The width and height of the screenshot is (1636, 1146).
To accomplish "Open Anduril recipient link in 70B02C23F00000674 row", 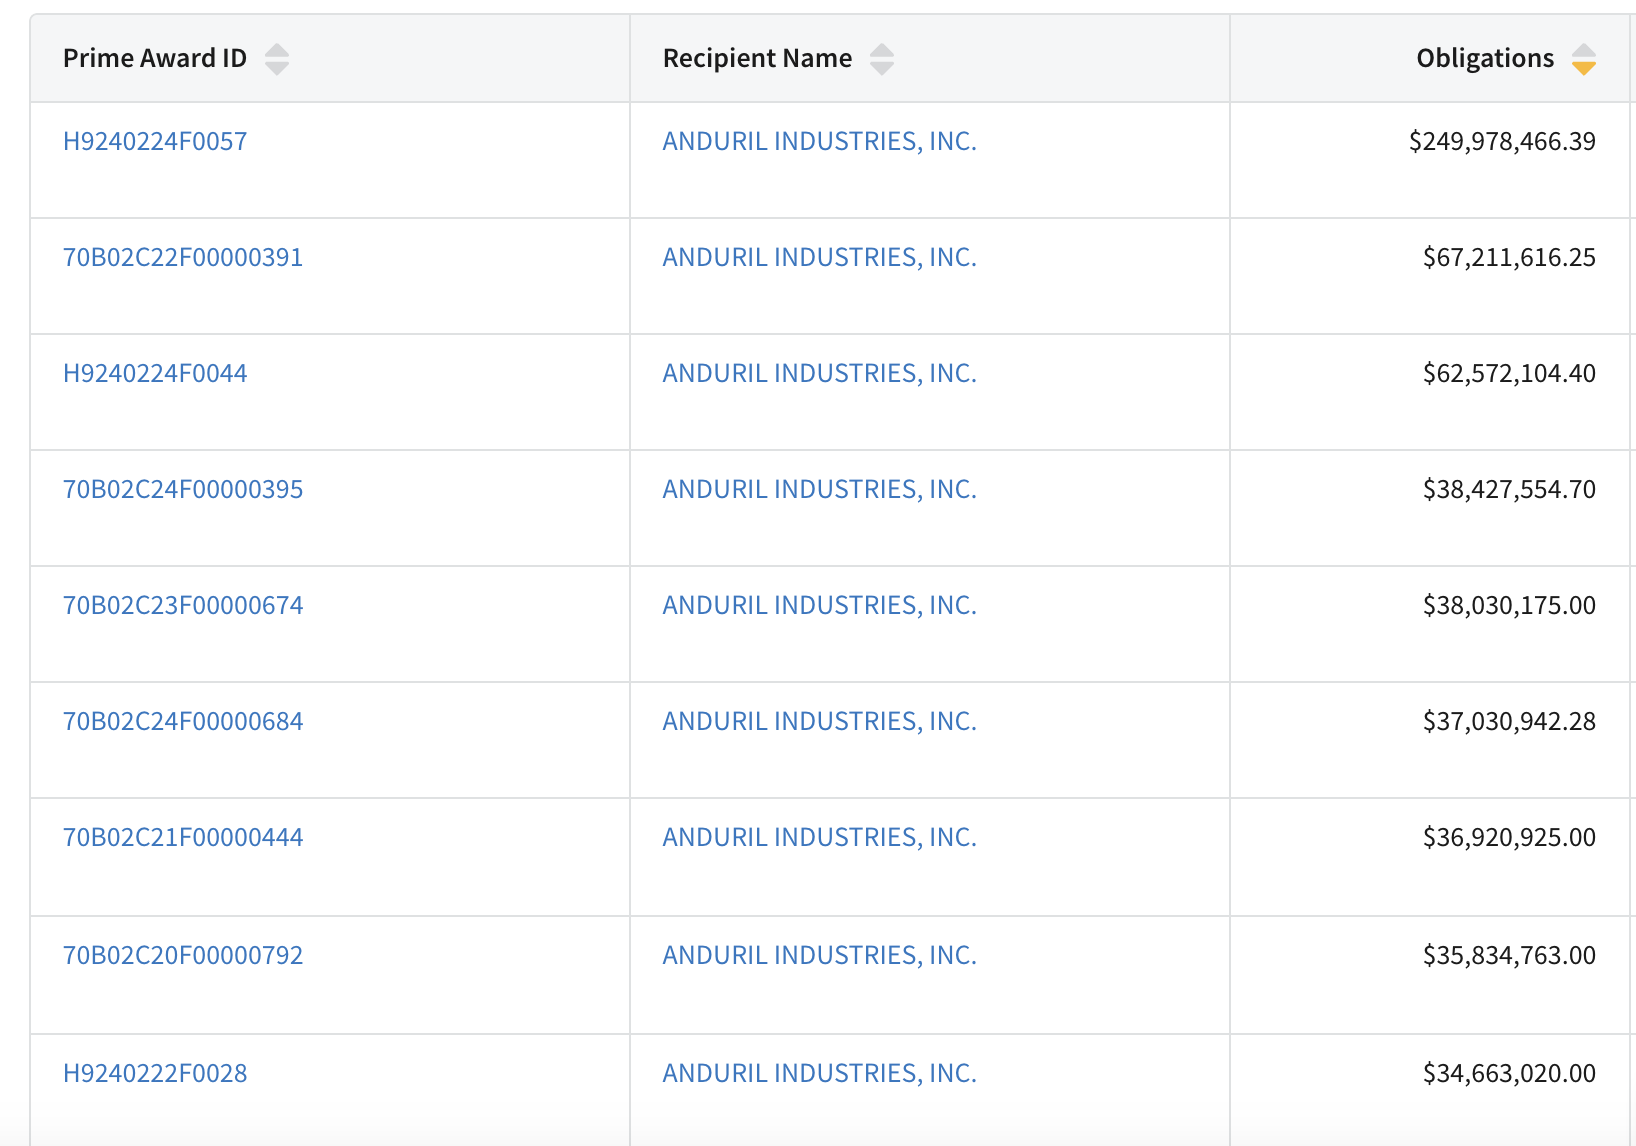I will click(820, 605).
